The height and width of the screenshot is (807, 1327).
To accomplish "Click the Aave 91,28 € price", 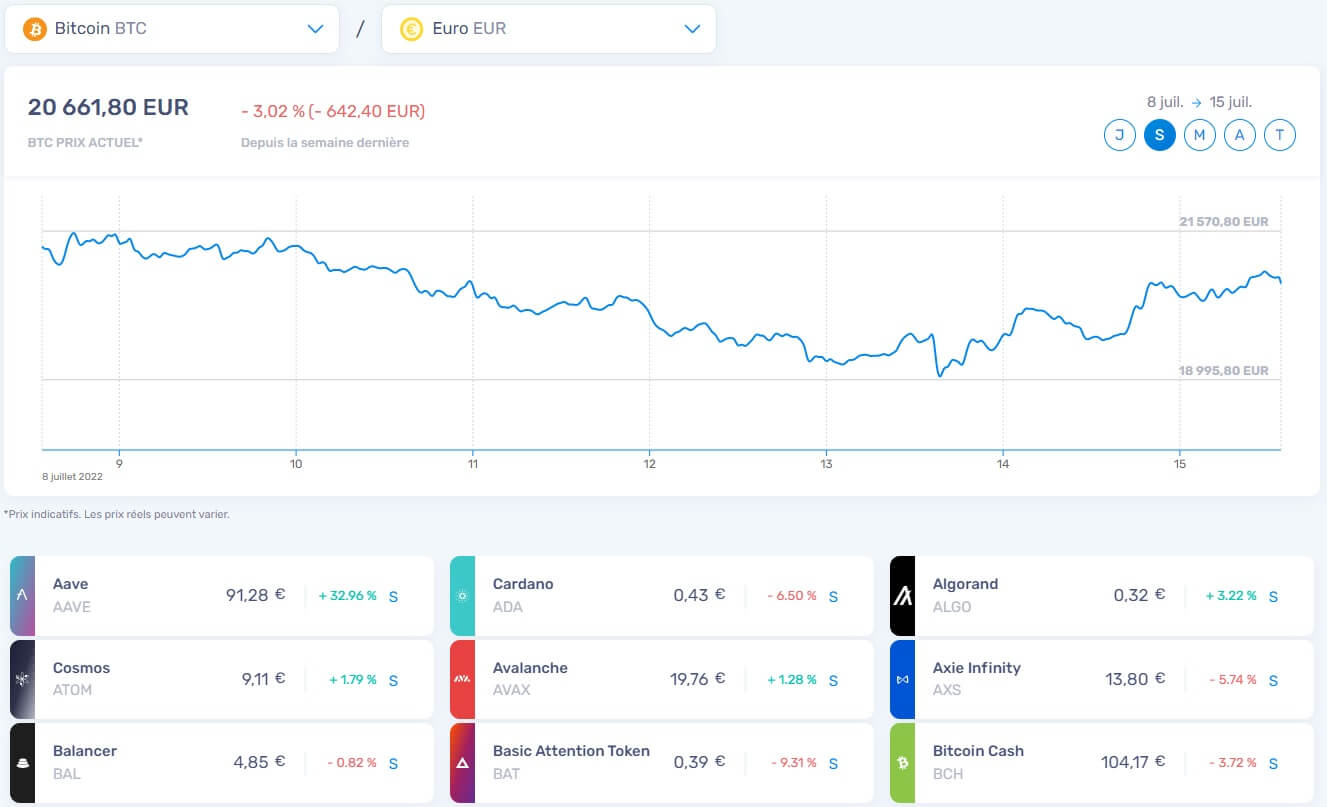I will 256,595.
